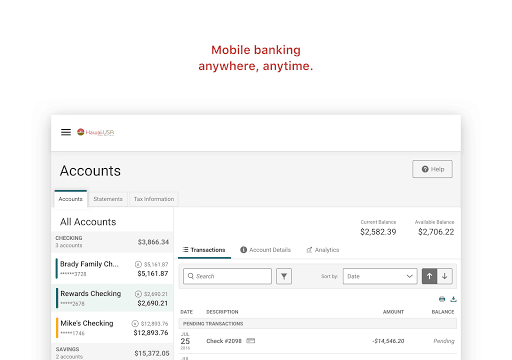Screen dimensions: 512x360
Task: Click Mike's Checking available balance icon
Action: pos(135,324)
